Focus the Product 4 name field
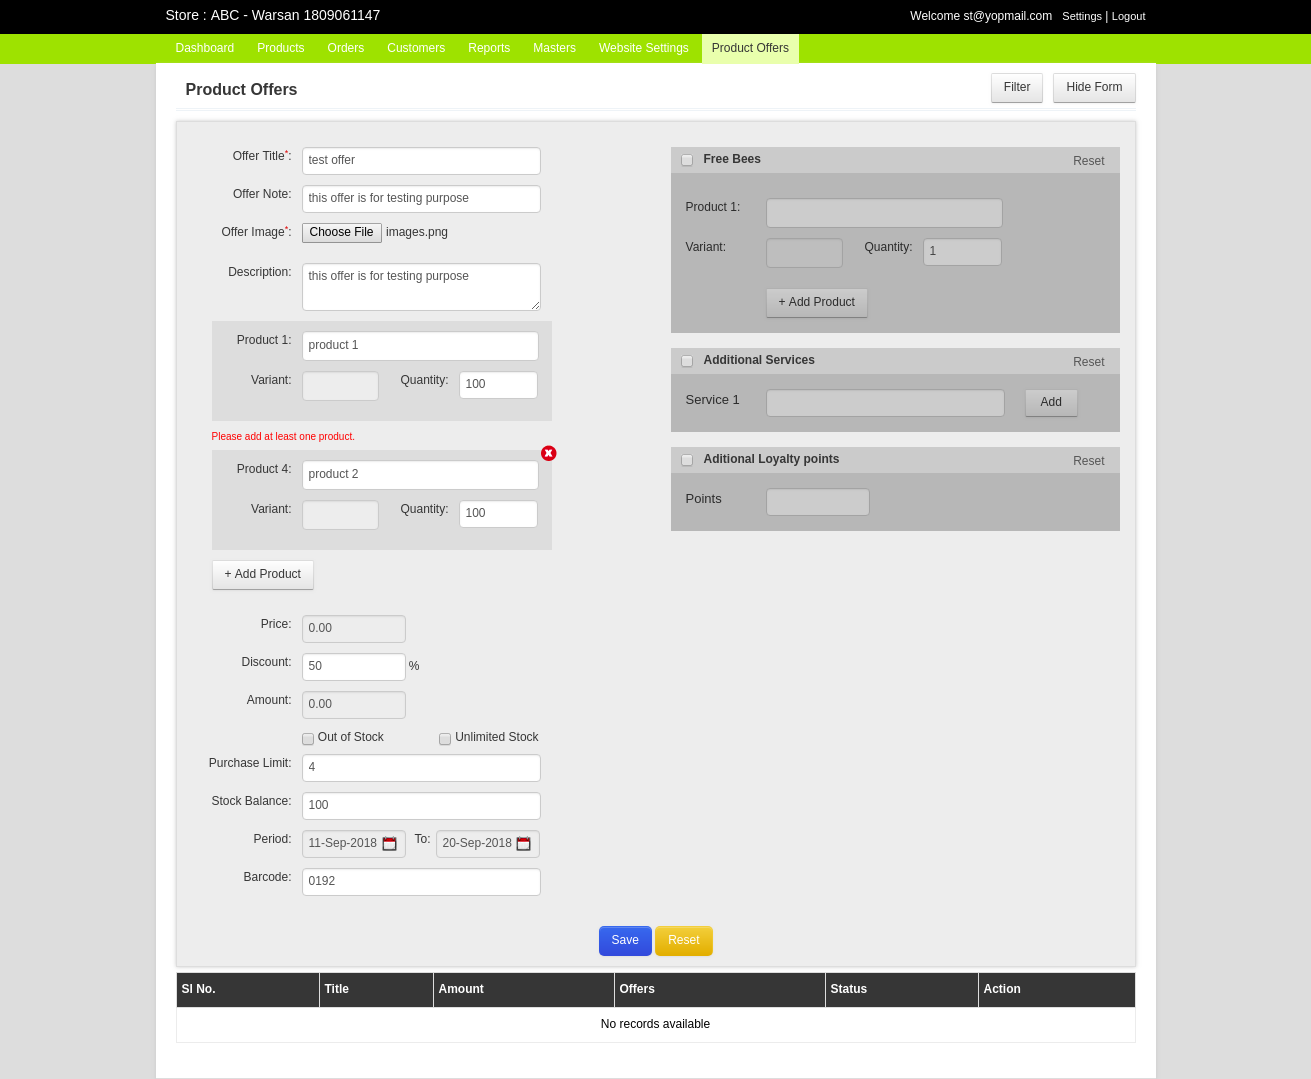 [x=420, y=475]
